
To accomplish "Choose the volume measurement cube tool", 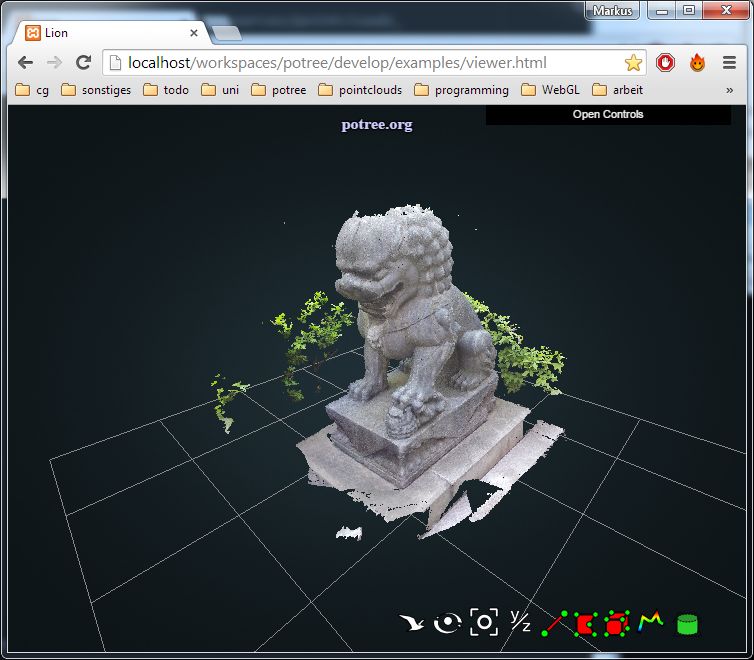I will pos(617,623).
